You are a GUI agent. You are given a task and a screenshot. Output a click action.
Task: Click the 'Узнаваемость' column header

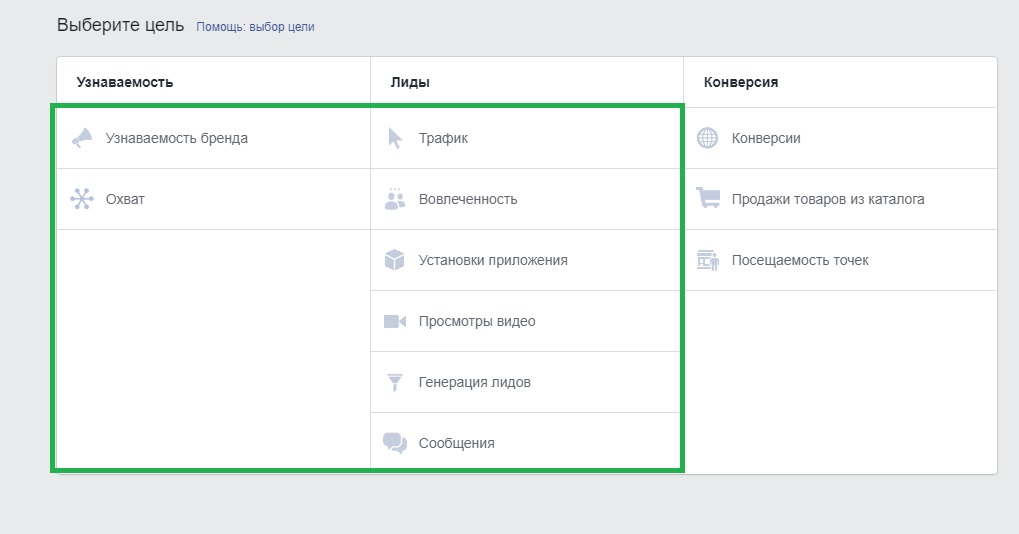125,82
